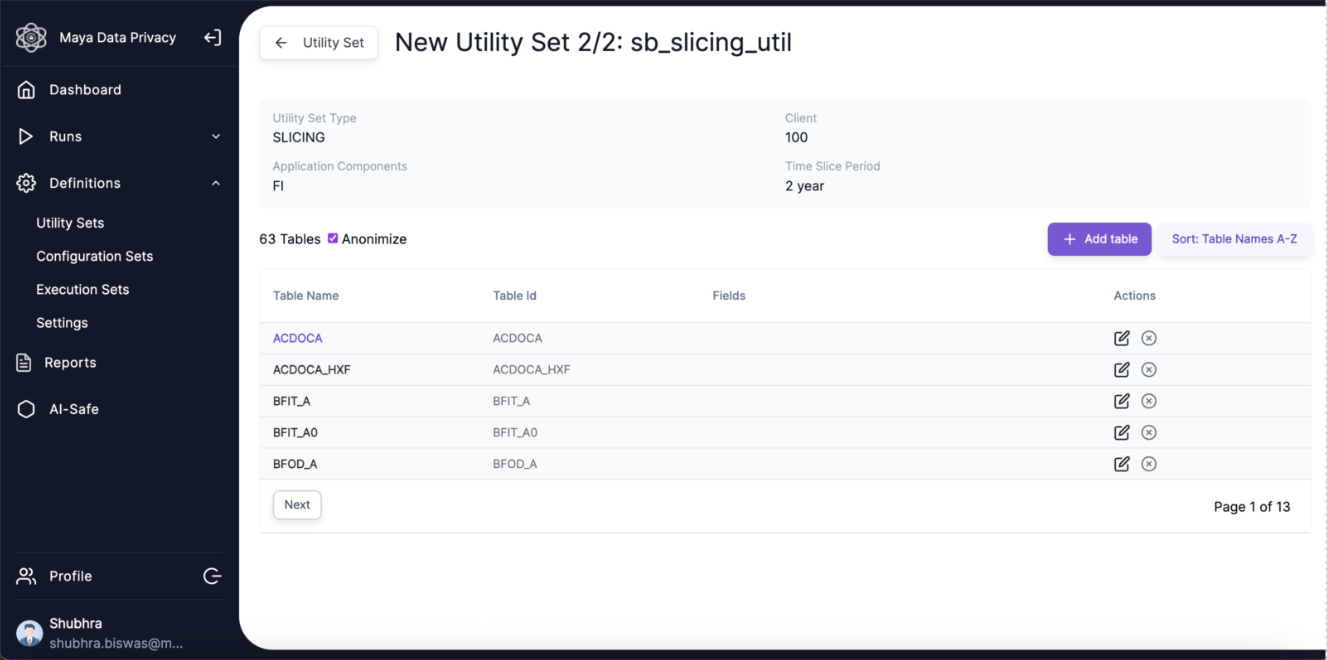
Task: Open the edit icon for BFOD_A
Action: pyautogui.click(x=1121, y=464)
